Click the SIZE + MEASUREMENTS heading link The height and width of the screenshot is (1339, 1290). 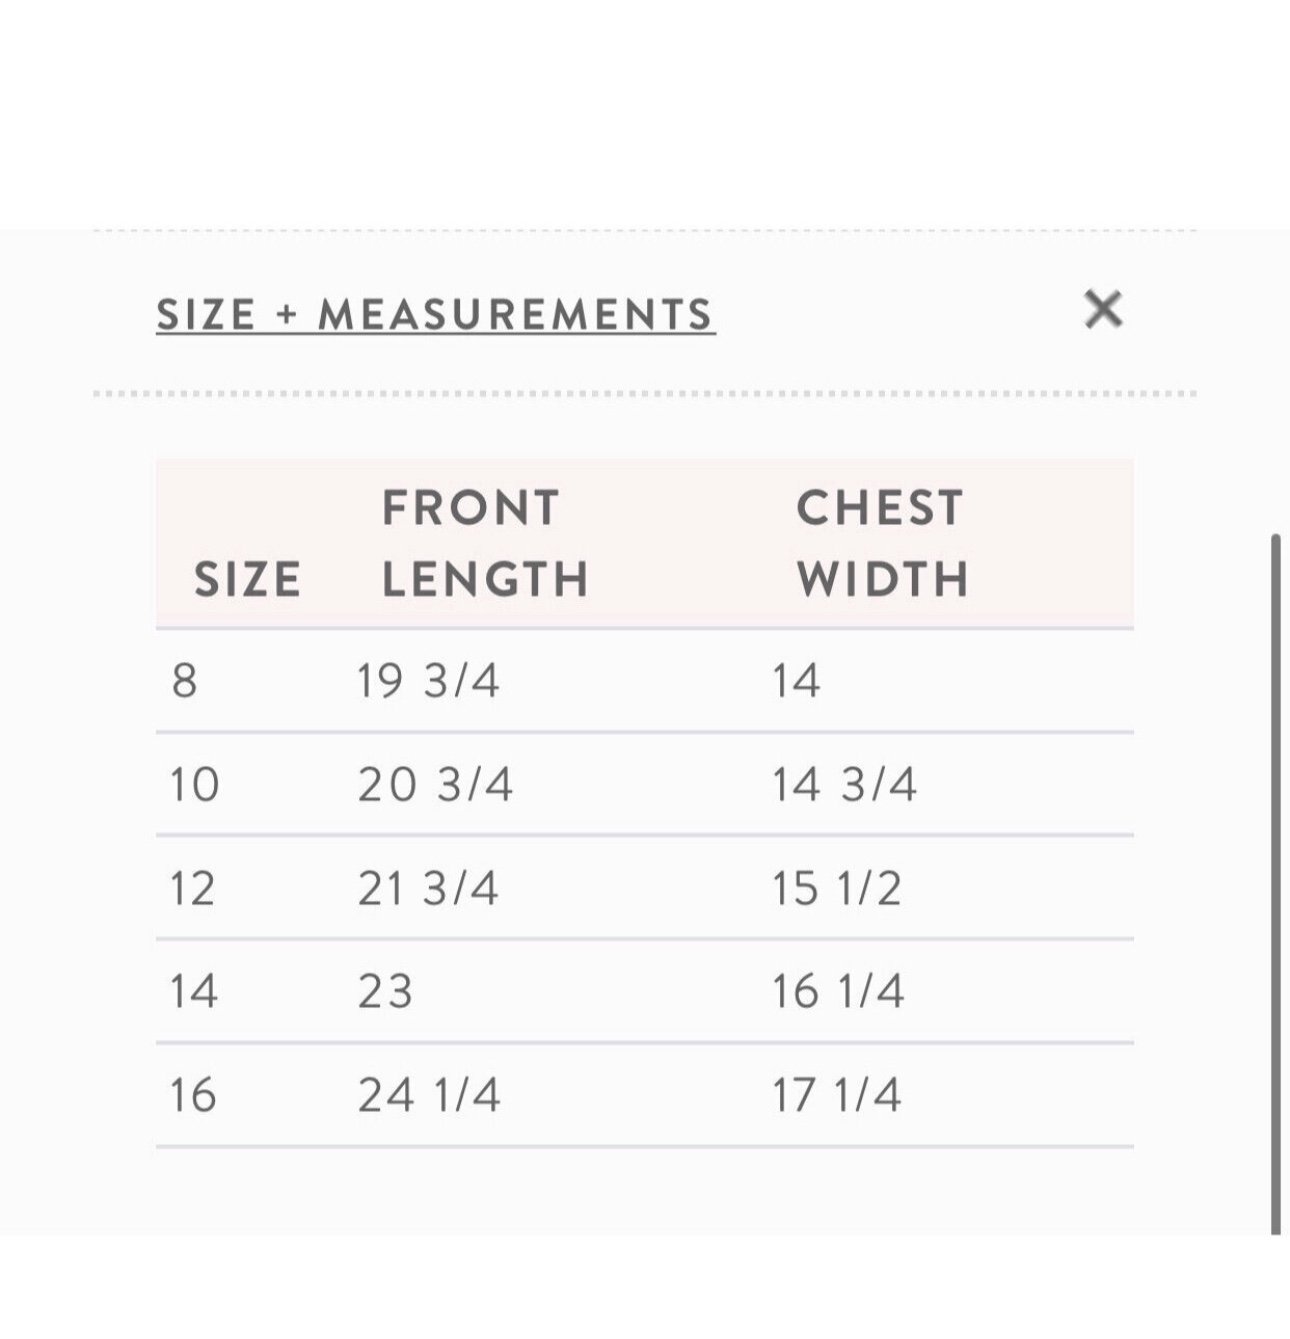click(x=436, y=314)
